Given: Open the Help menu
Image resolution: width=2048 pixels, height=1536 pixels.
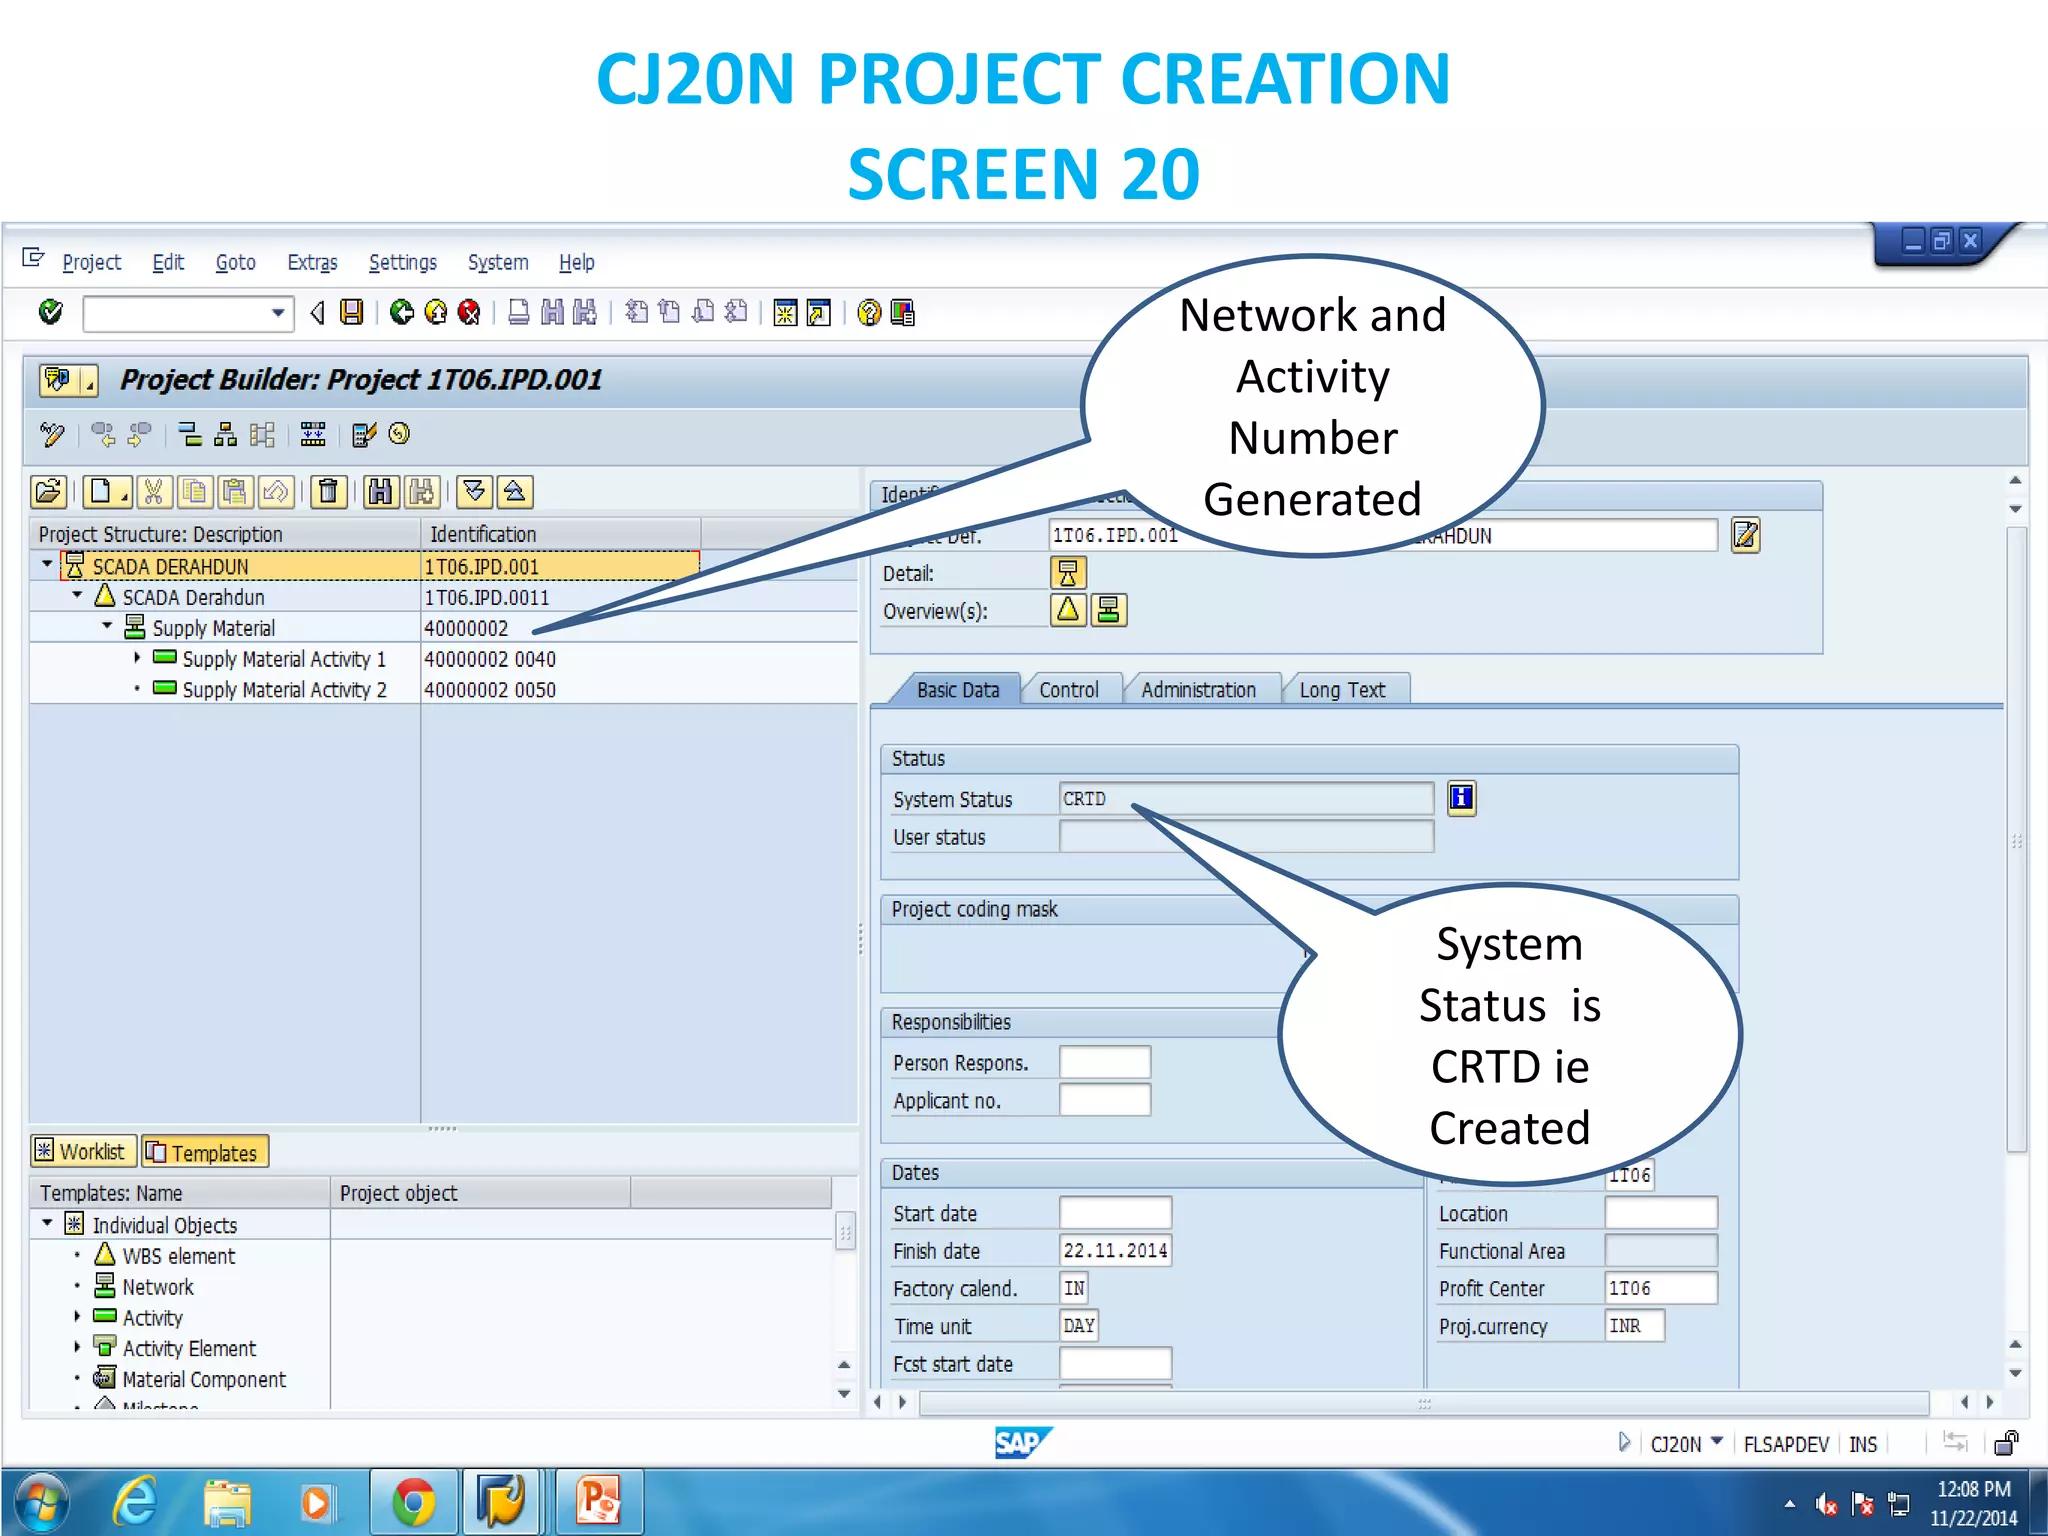Looking at the screenshot, I should [576, 262].
